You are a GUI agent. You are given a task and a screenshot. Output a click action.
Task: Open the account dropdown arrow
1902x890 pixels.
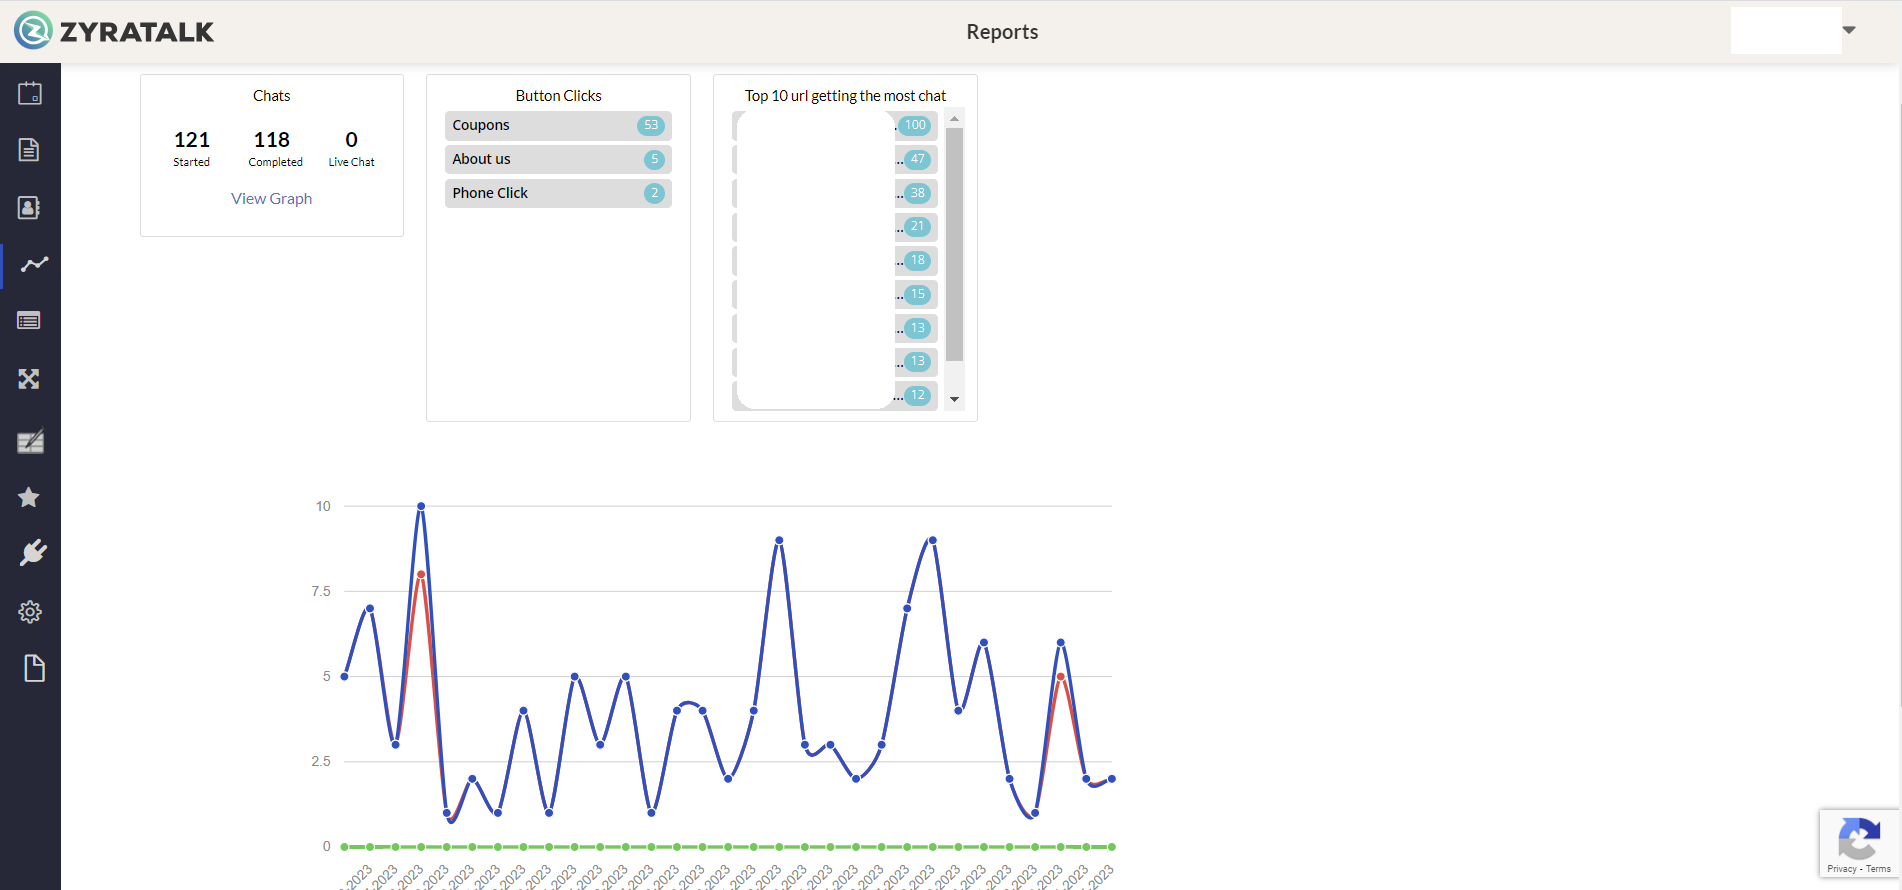tap(1849, 30)
